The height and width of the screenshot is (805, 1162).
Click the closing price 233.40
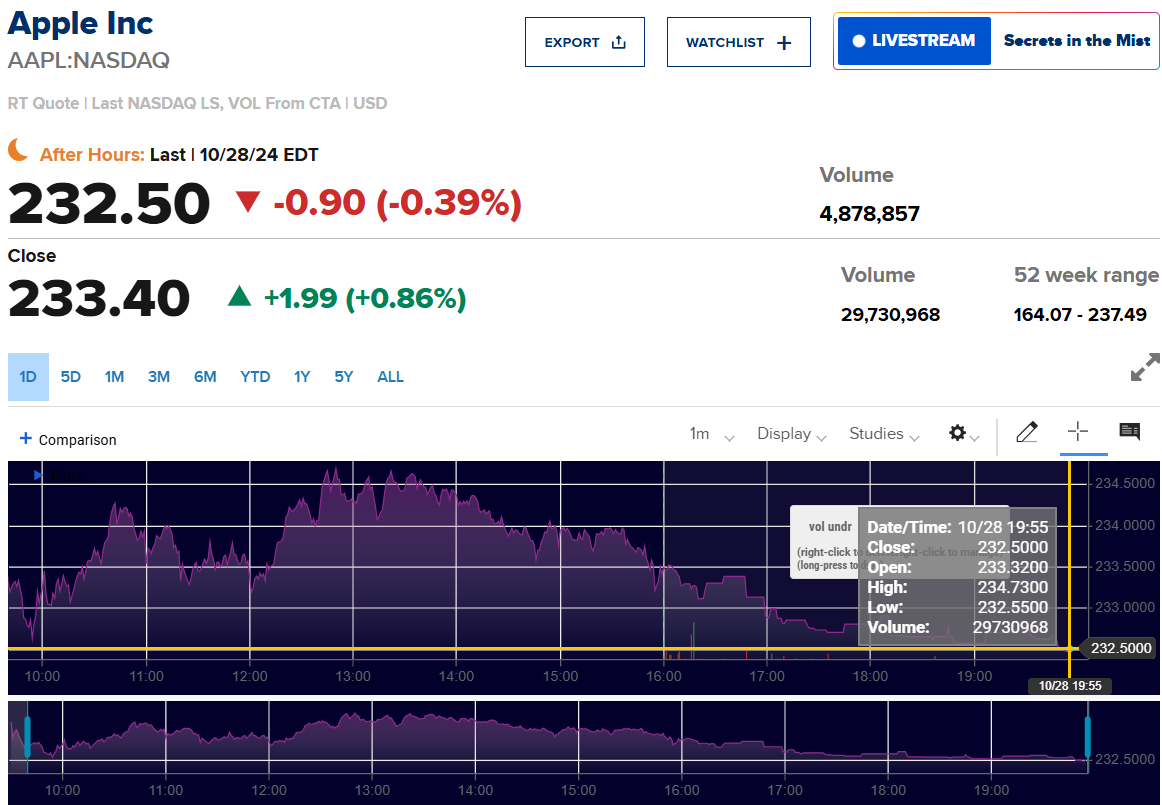coord(99,298)
